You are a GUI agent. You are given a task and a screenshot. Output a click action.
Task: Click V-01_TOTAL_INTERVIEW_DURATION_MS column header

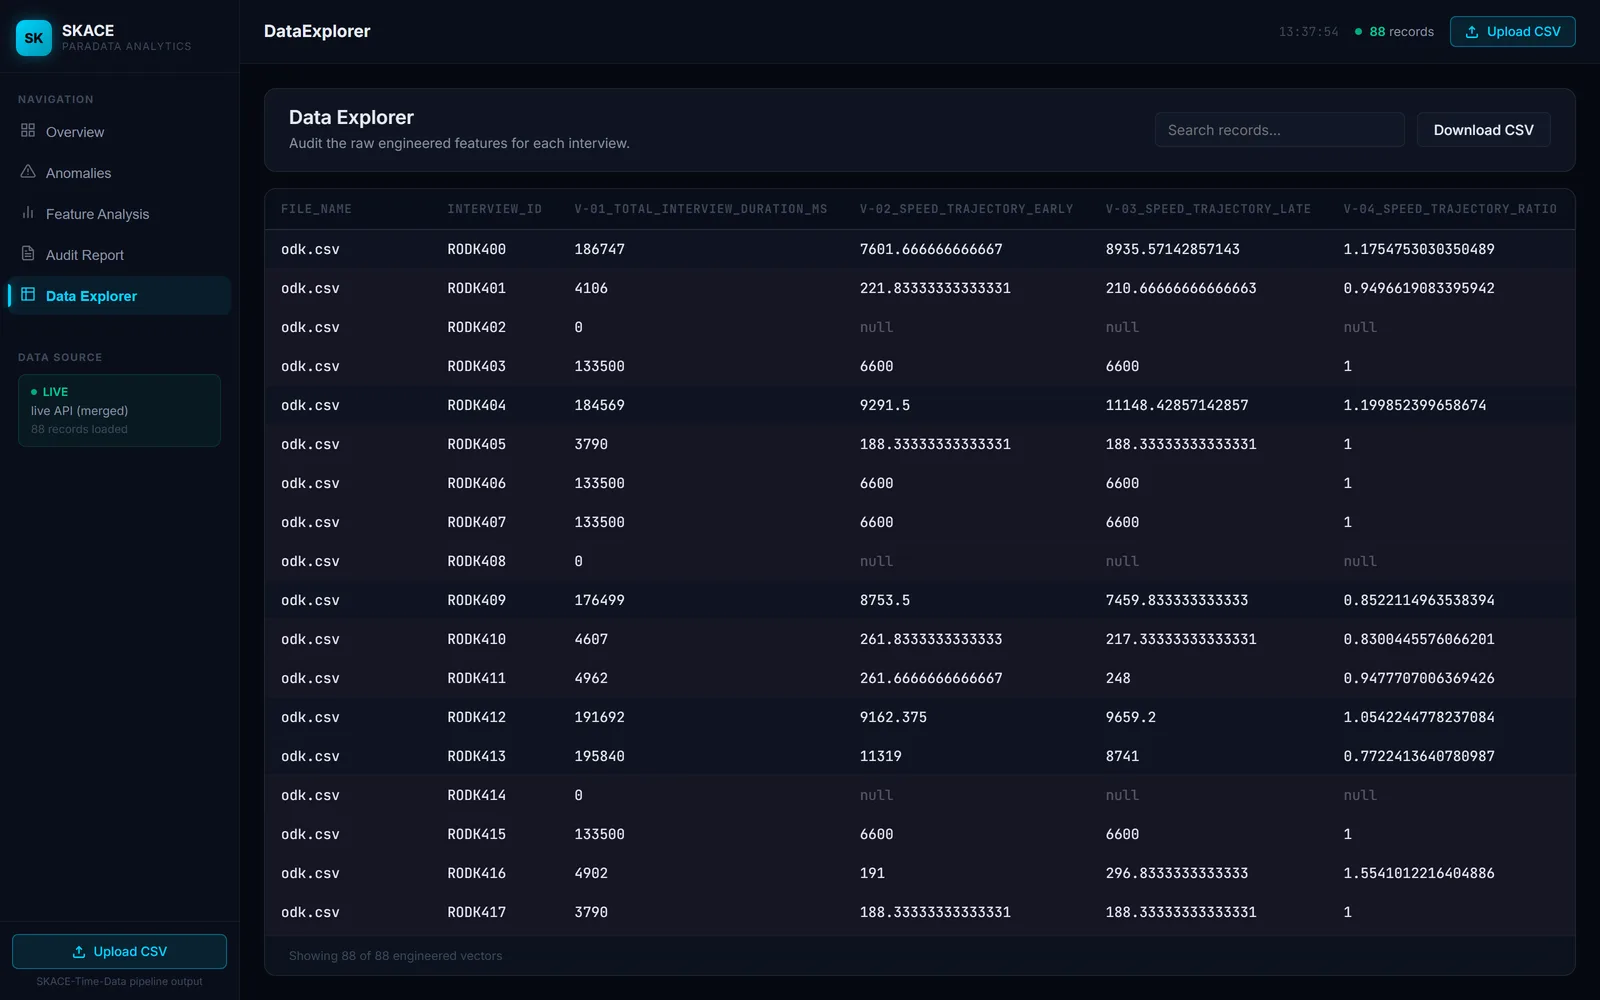(700, 209)
